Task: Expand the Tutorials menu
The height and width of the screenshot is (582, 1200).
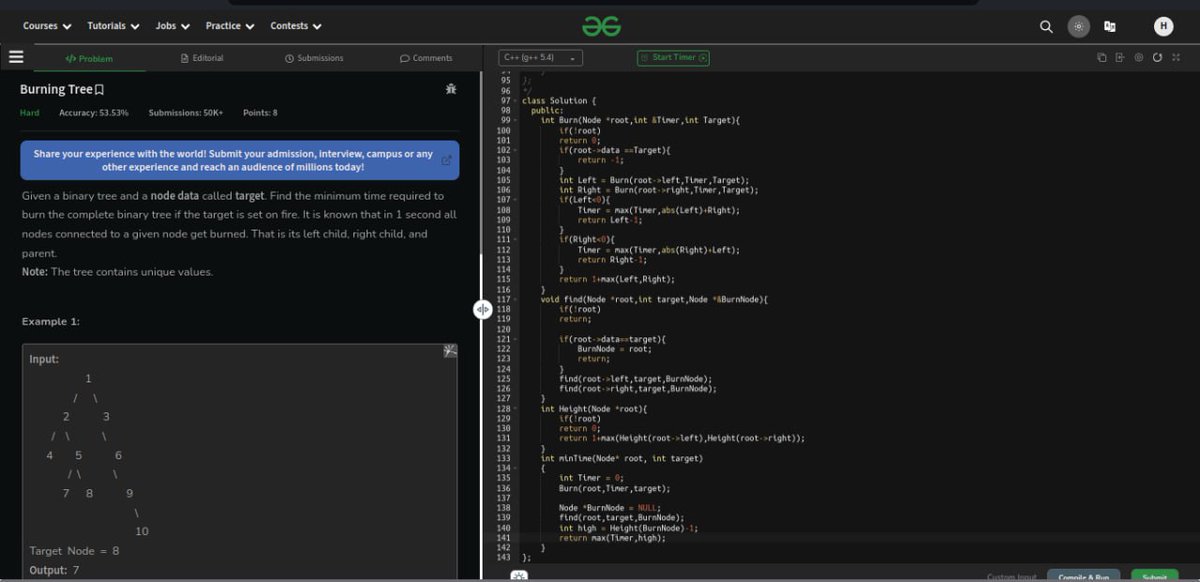Action: click(x=111, y=25)
